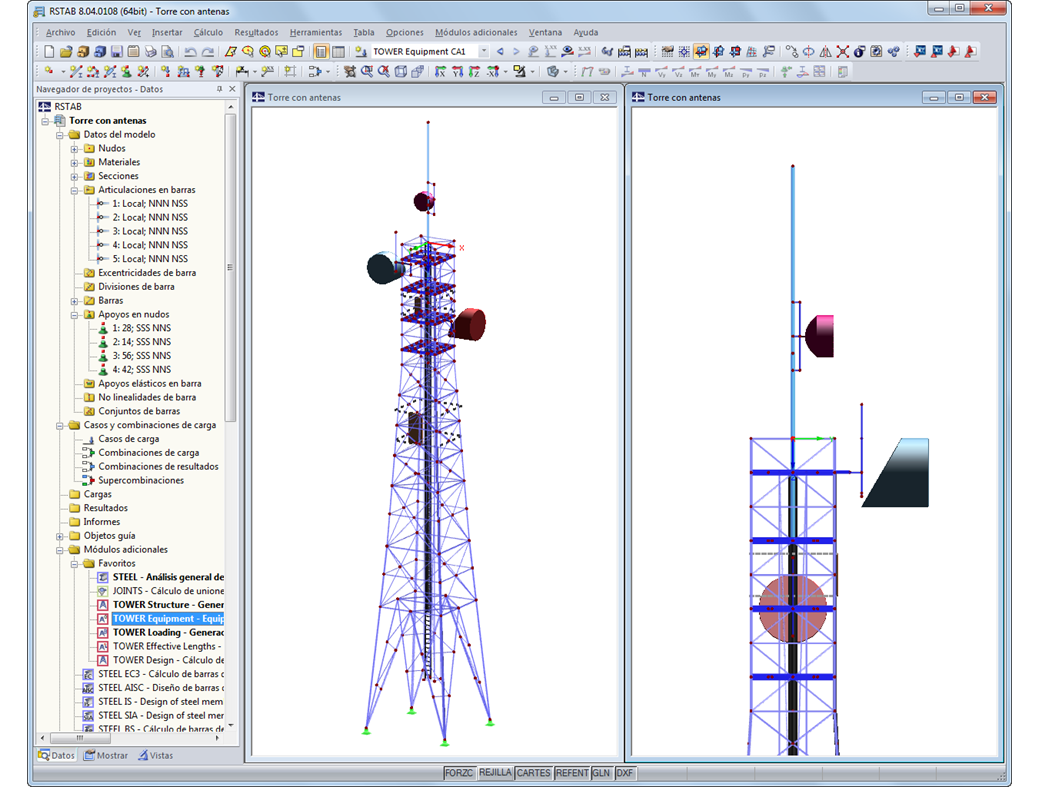Toggle CARTES in the status bar
Screen dimensions: 1040x787
(533, 772)
